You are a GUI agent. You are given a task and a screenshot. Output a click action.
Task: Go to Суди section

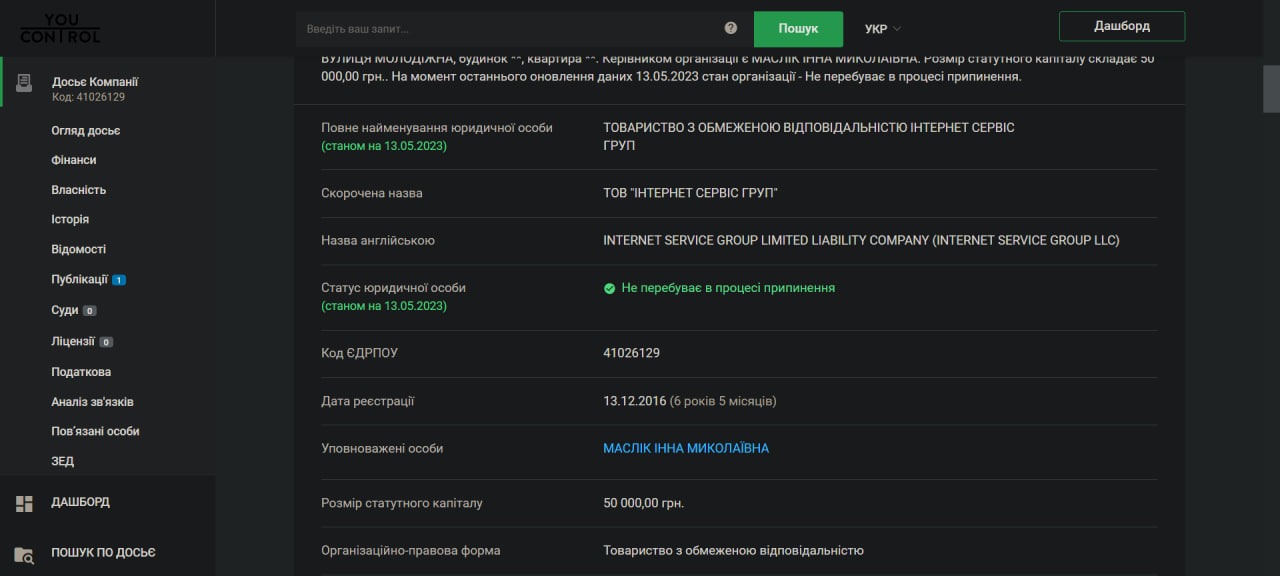pyautogui.click(x=65, y=310)
